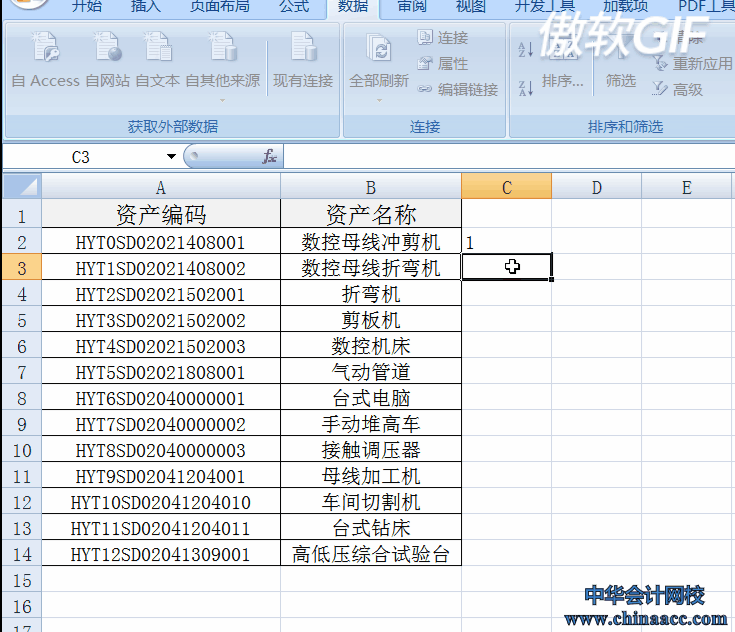Viewport: 735px width, 632px height.
Task: Click the fill handle of cell C3
Action: click(552, 279)
